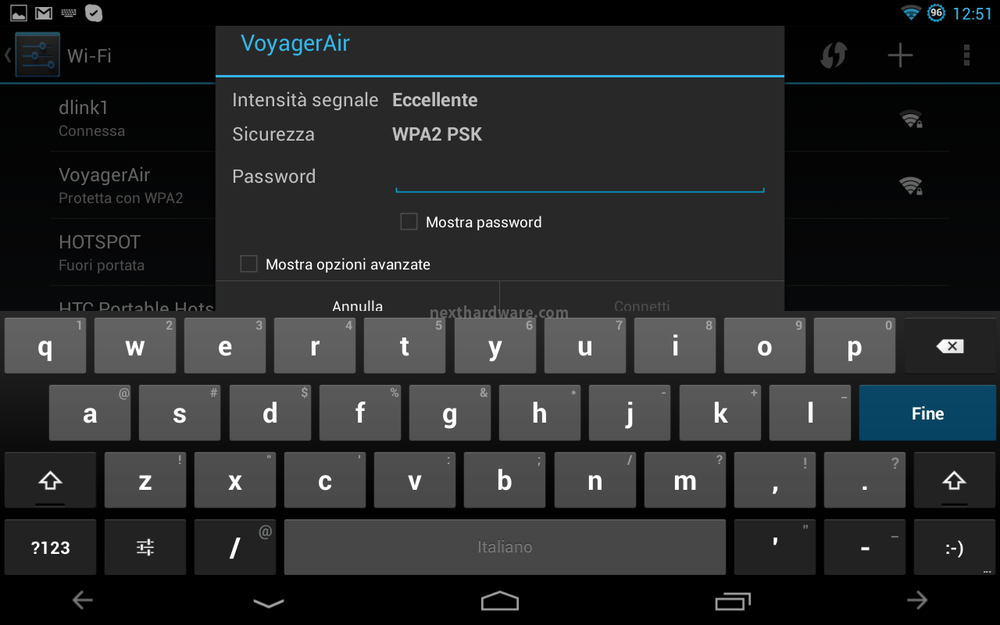This screenshot has height=625, width=1000.
Task: Open the three-dot overflow menu
Action: pos(967,55)
